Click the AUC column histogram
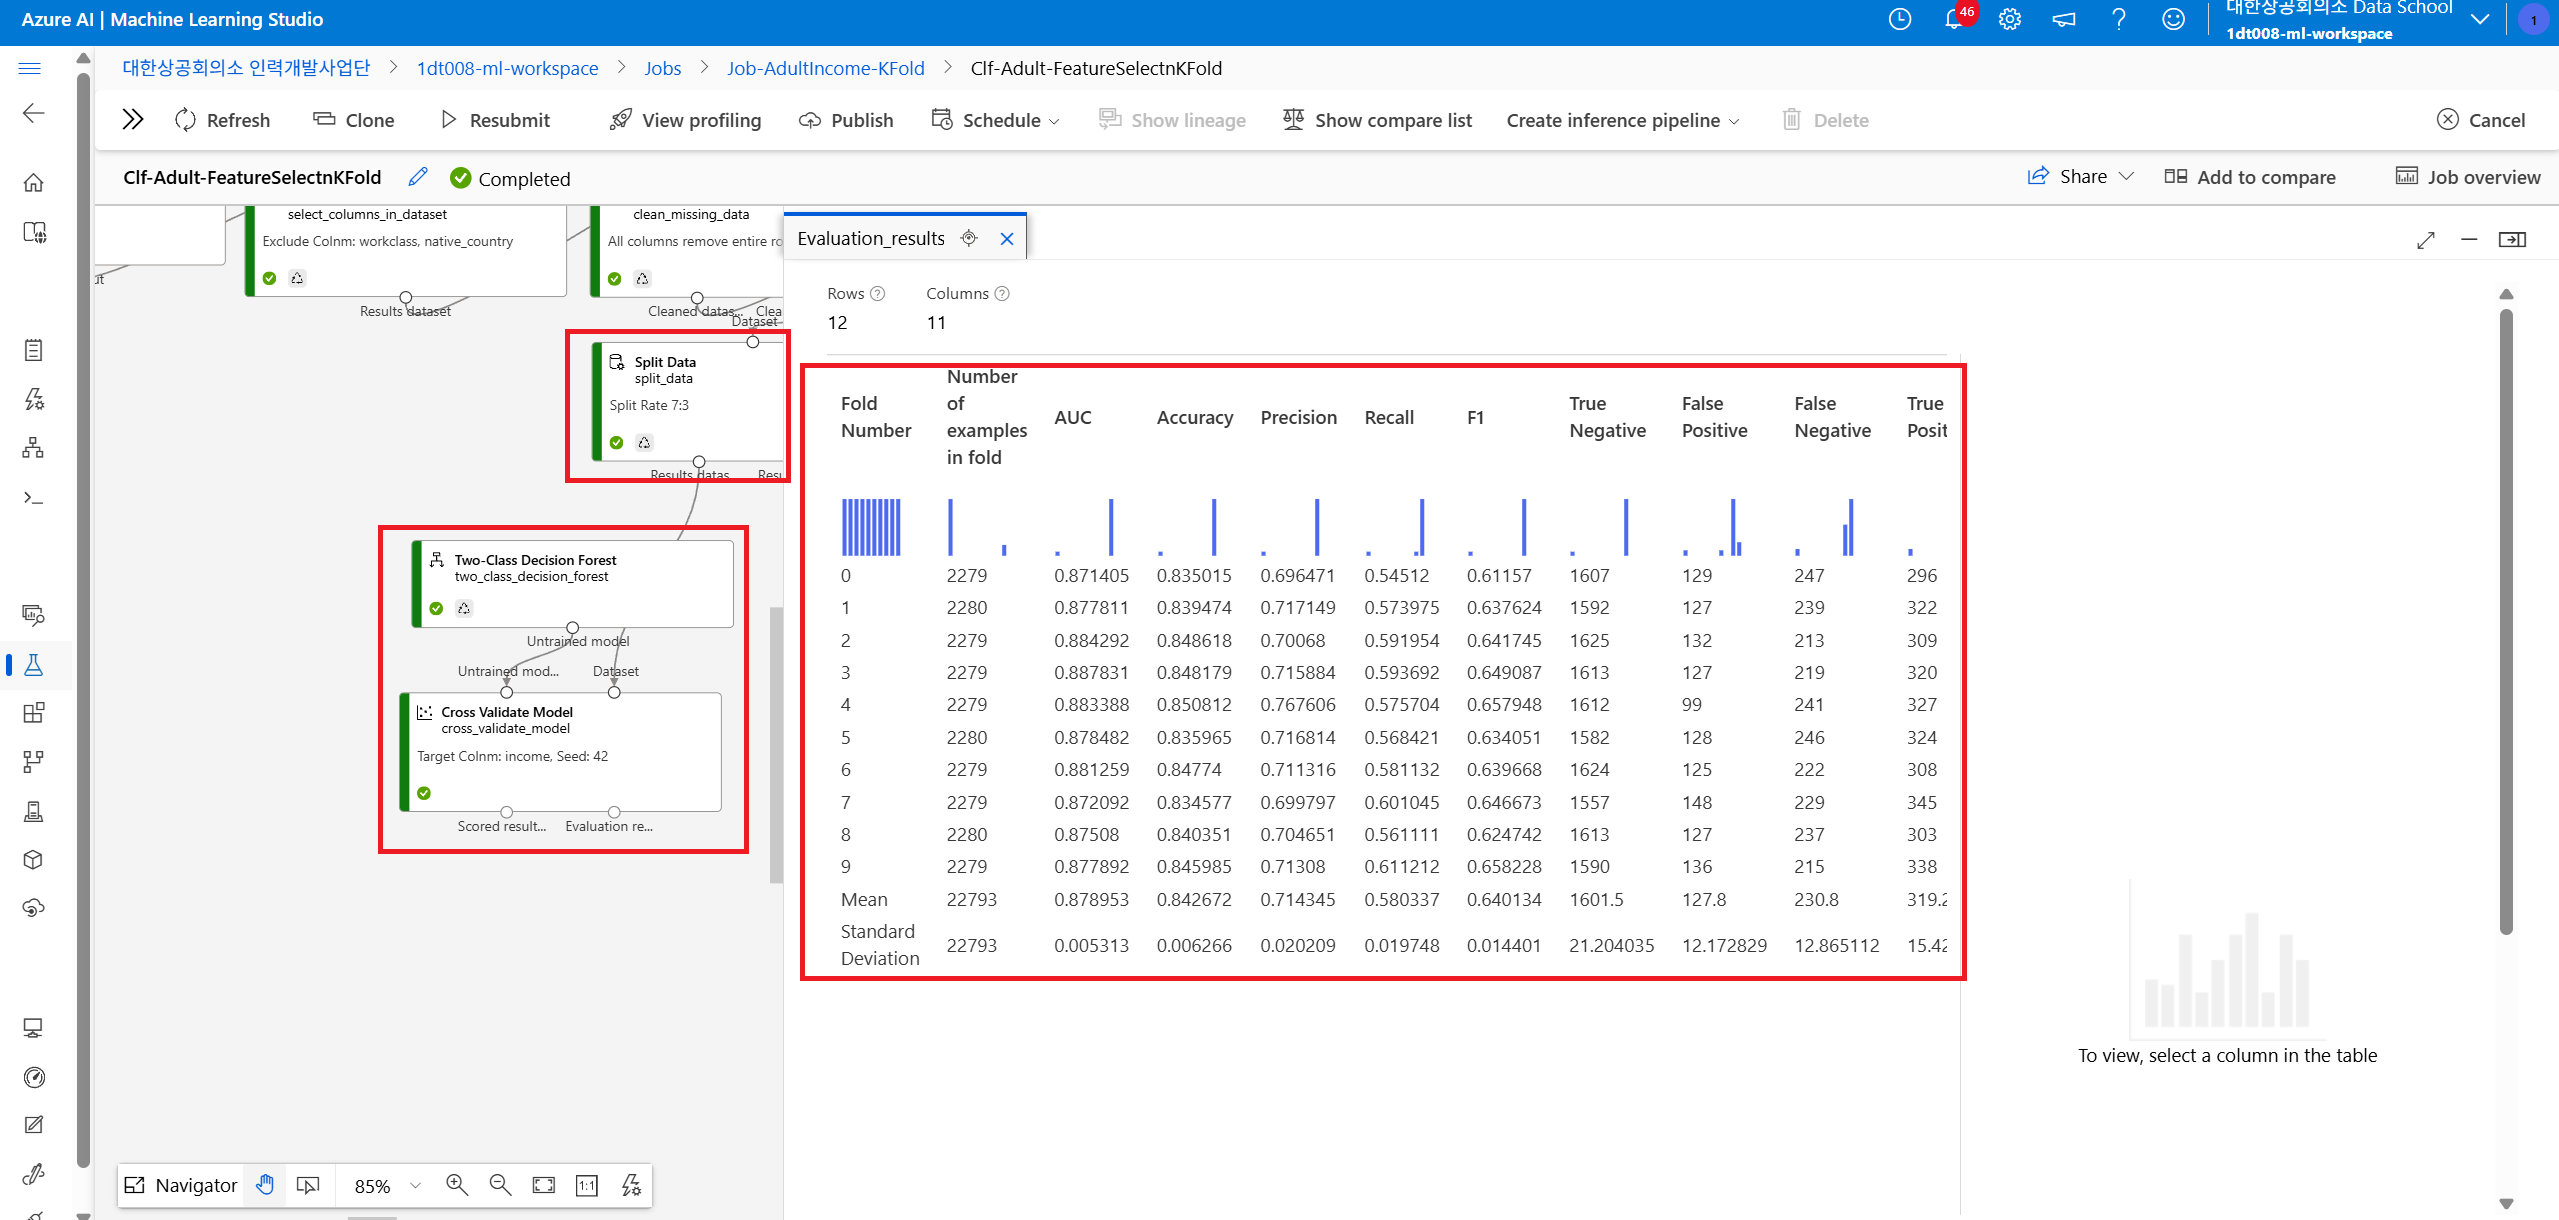This screenshot has width=2559, height=1220. pyautogui.click(x=1084, y=527)
